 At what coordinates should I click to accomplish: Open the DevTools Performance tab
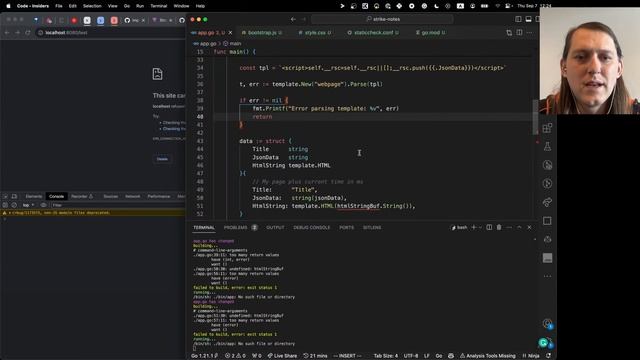159,196
